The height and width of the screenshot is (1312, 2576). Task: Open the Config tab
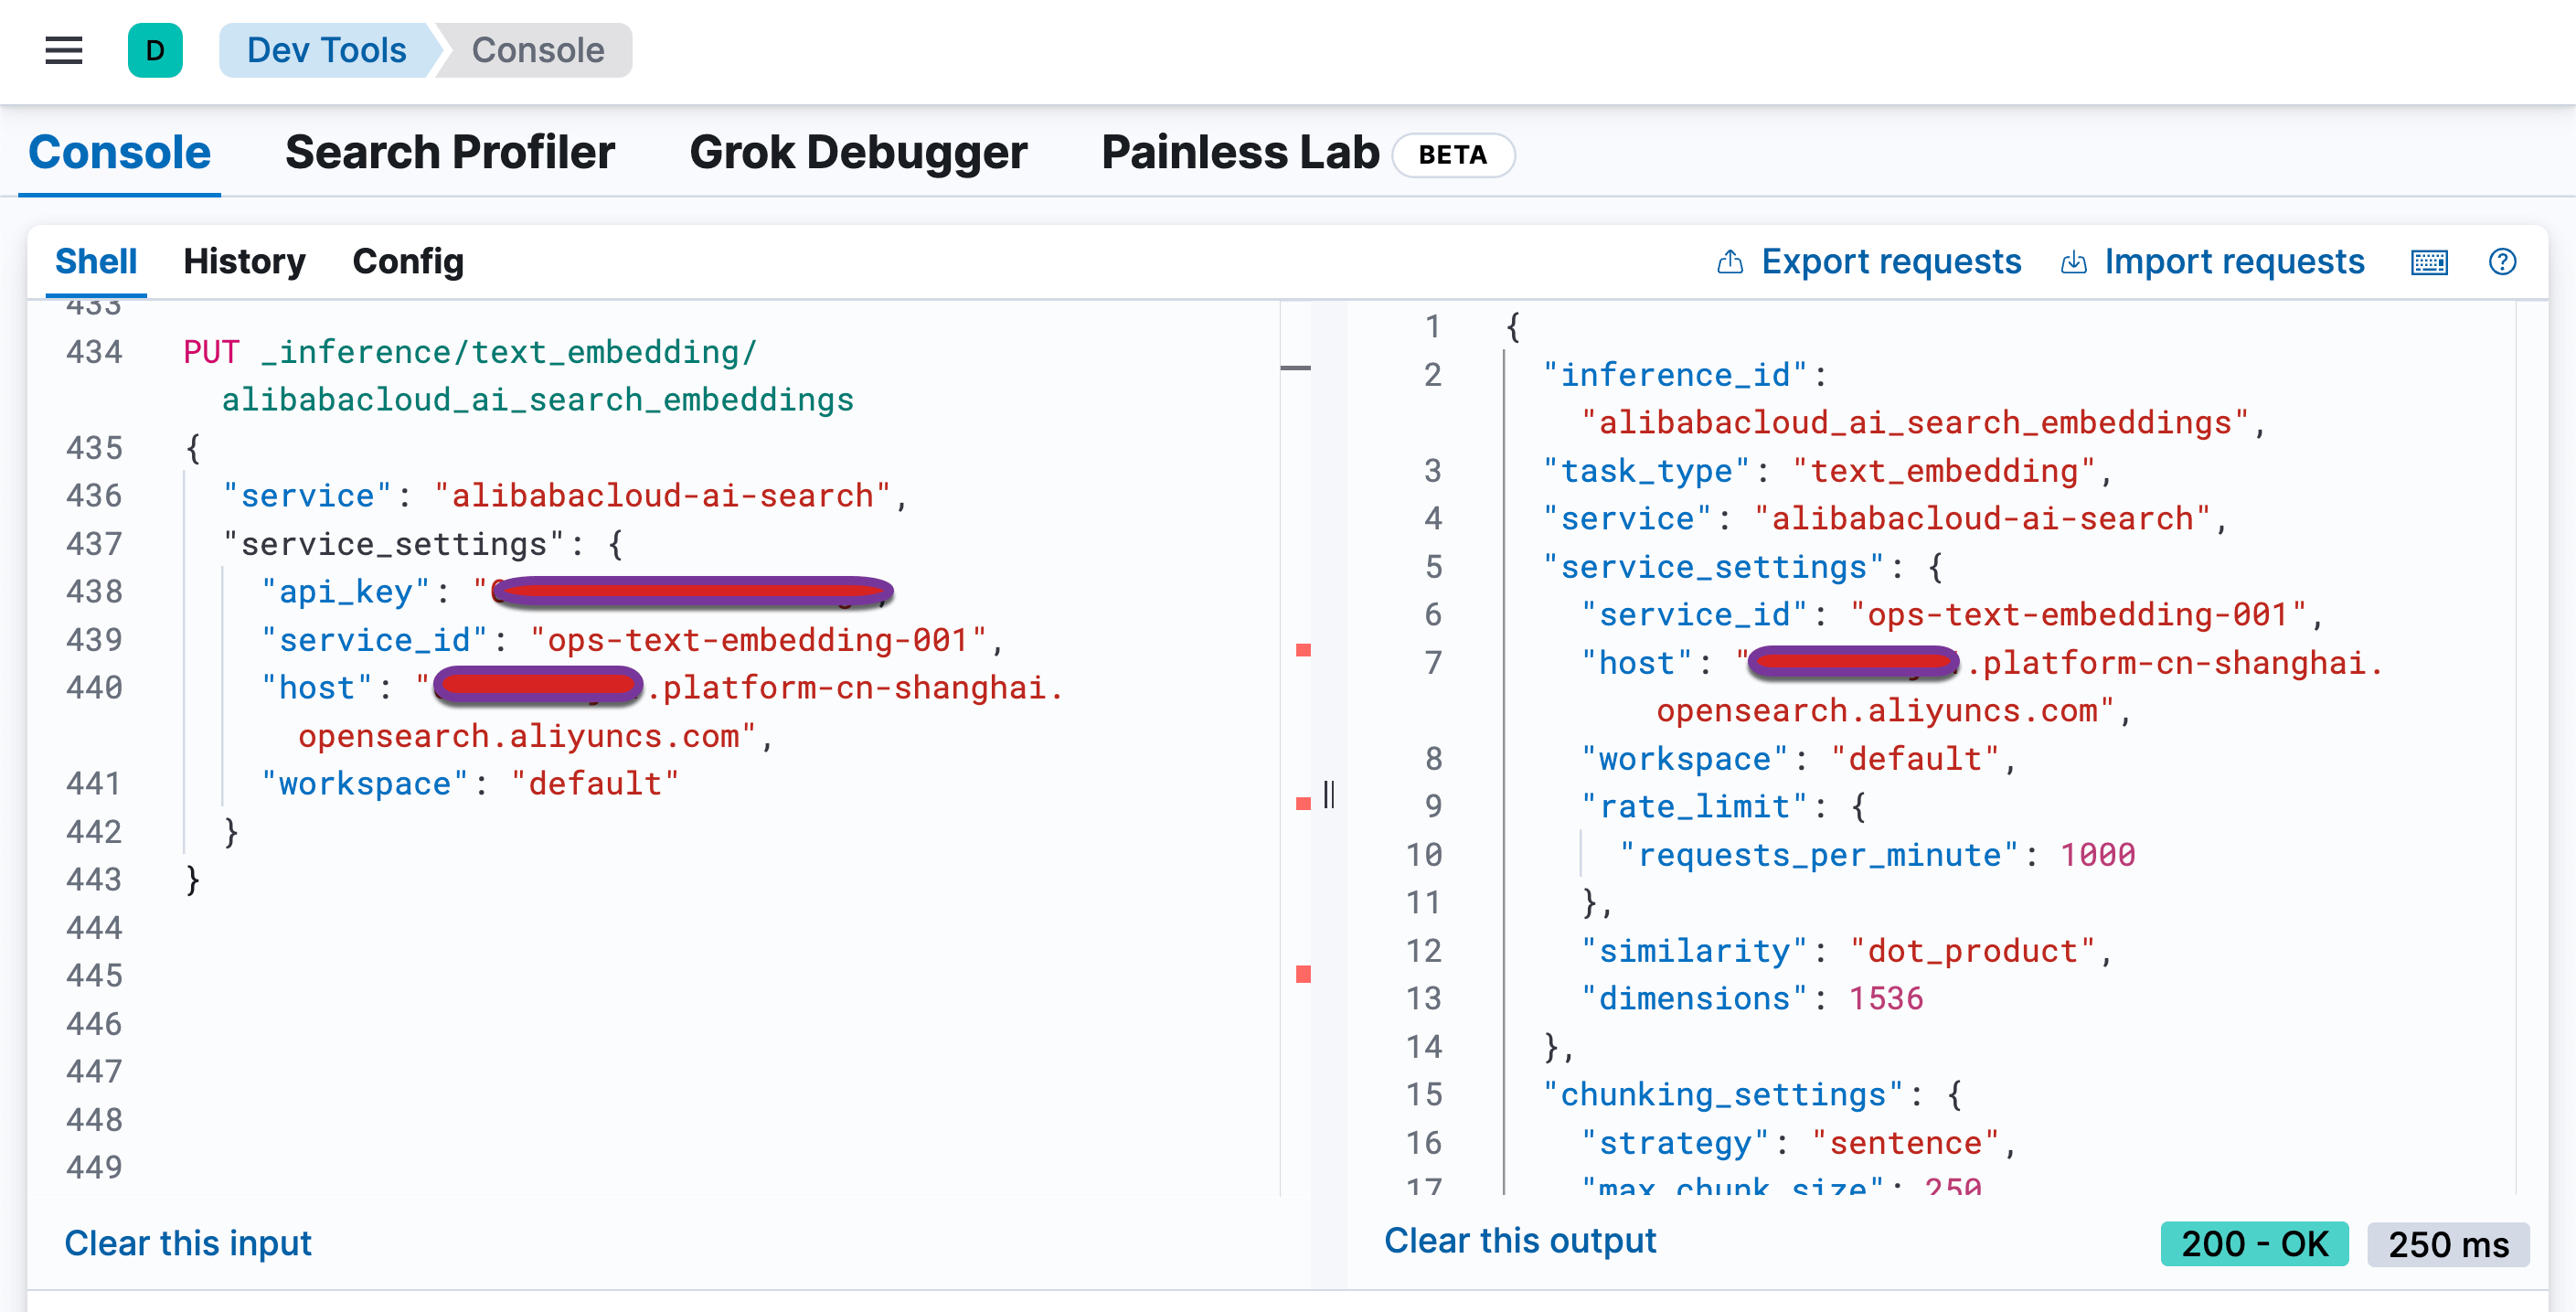coord(408,261)
